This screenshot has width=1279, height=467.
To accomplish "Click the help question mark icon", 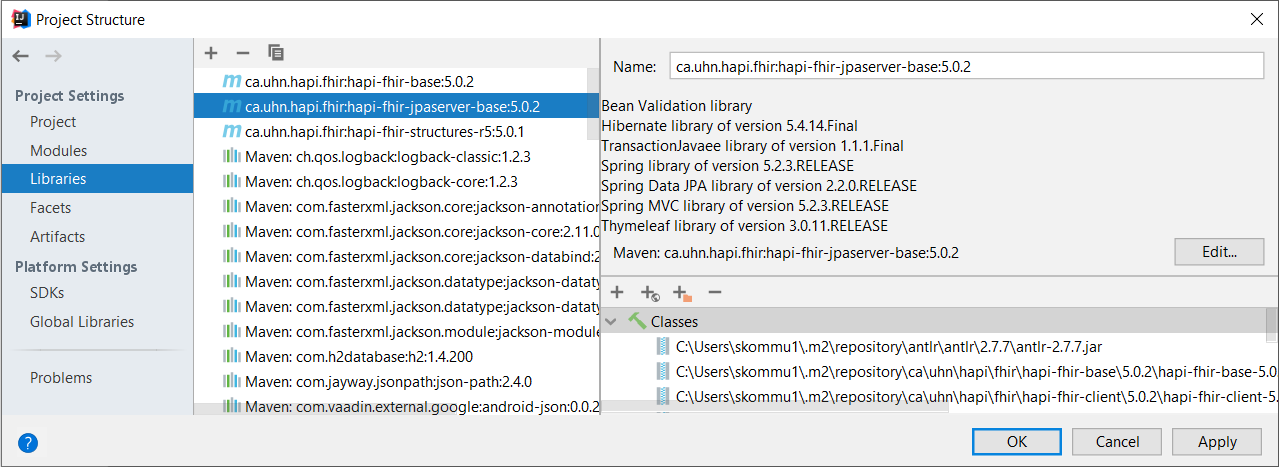I will 28,442.
